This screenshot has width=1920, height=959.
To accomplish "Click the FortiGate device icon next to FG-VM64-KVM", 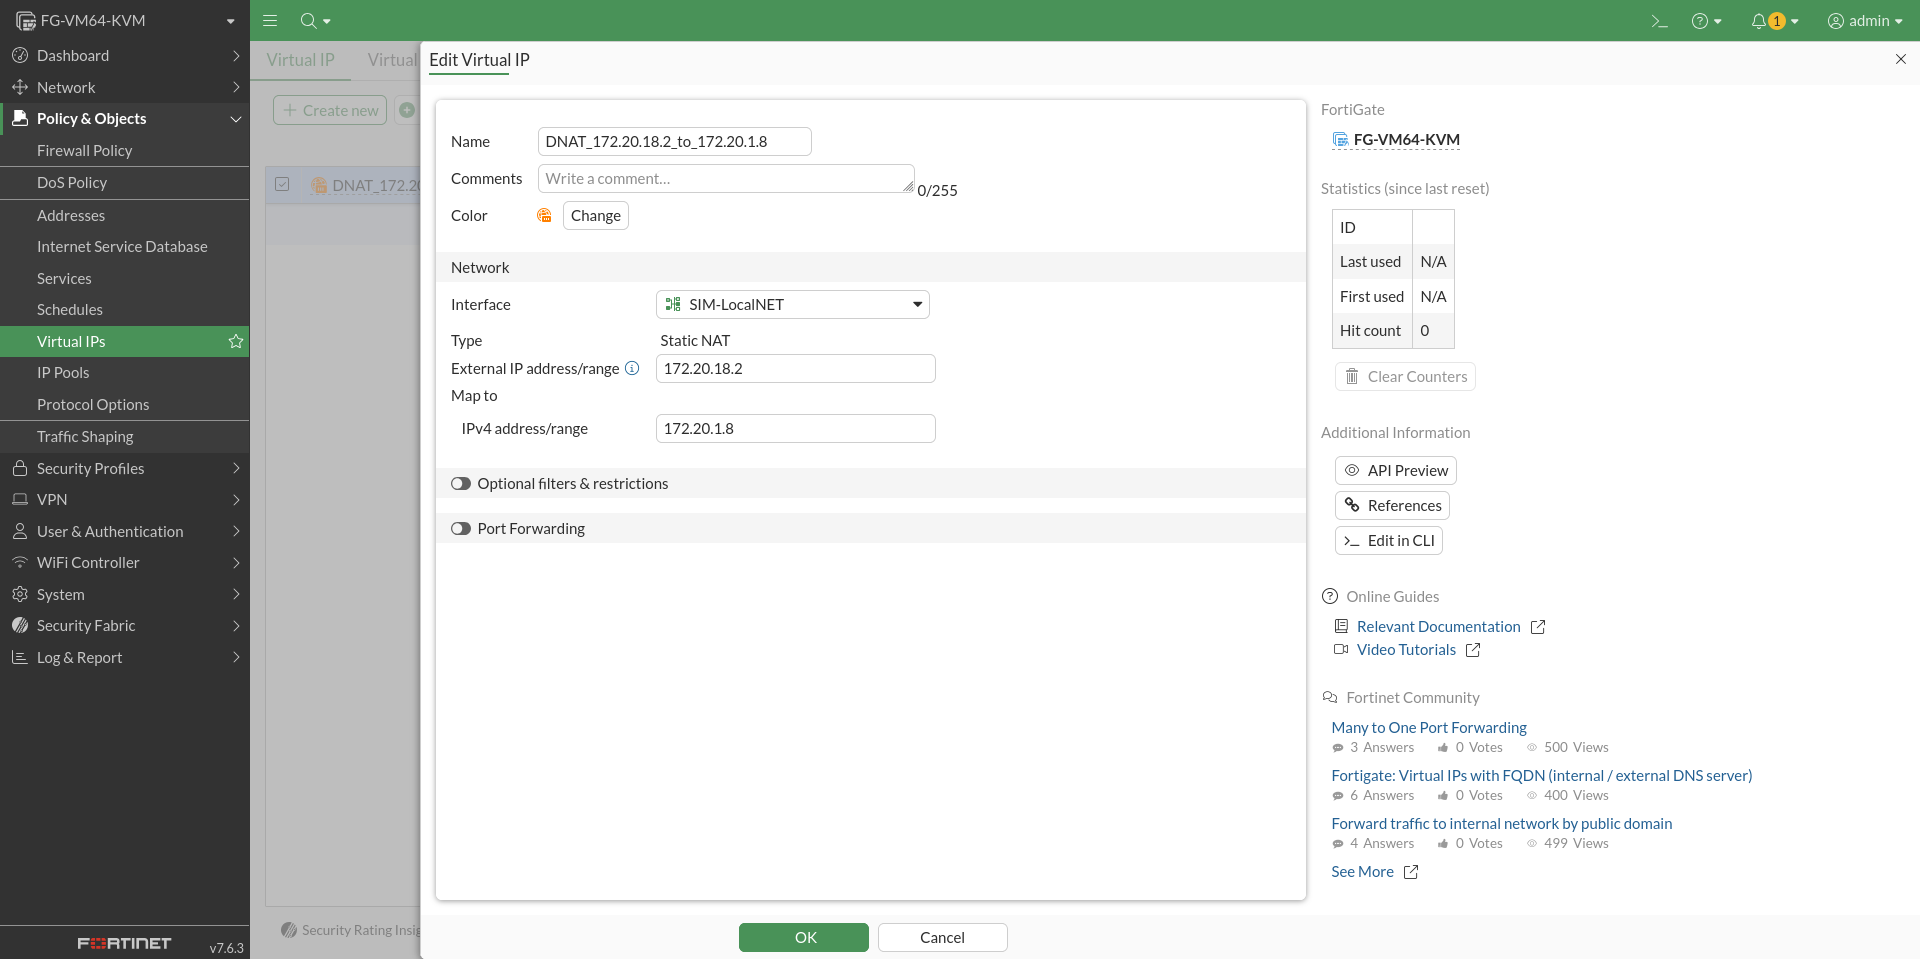I will point(1340,140).
